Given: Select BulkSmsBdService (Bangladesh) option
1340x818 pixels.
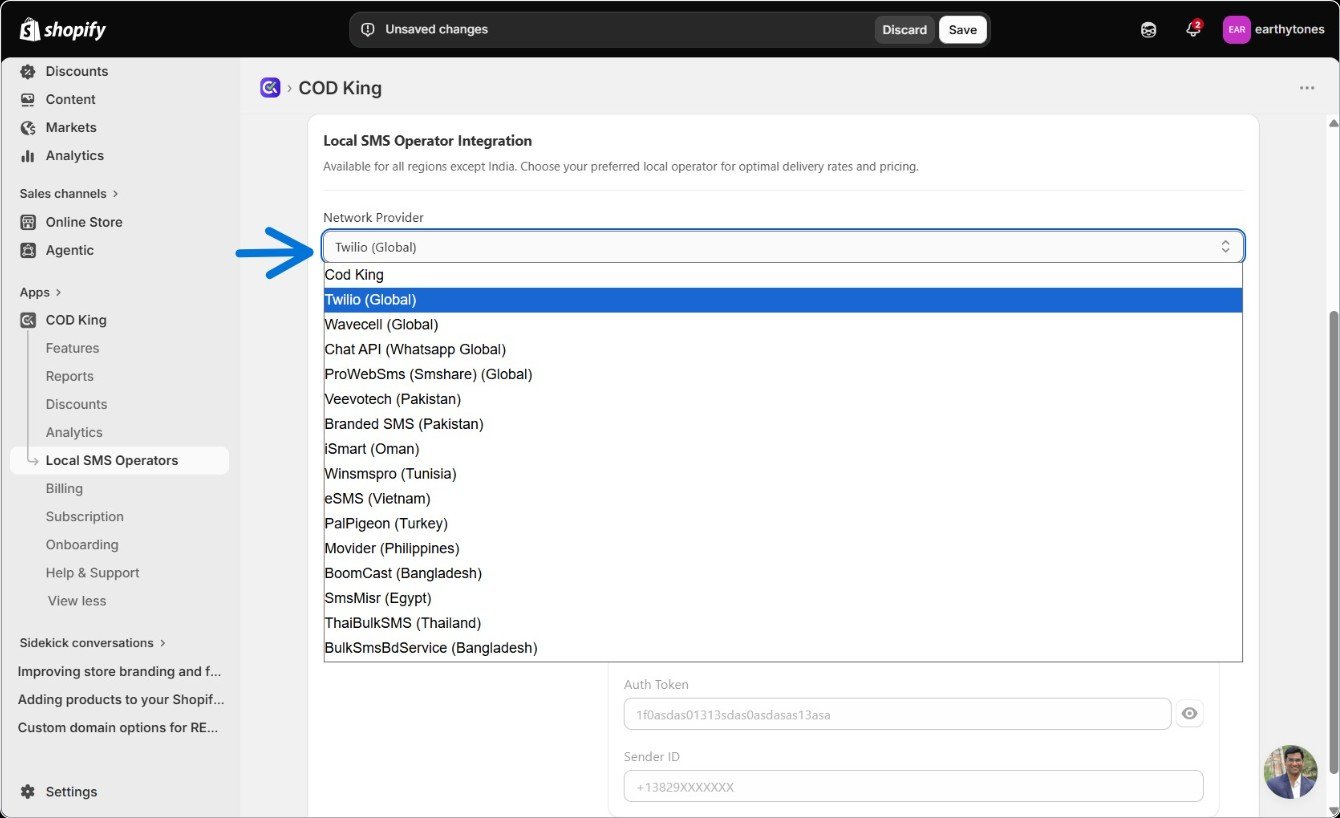Looking at the screenshot, I should [x=783, y=648].
